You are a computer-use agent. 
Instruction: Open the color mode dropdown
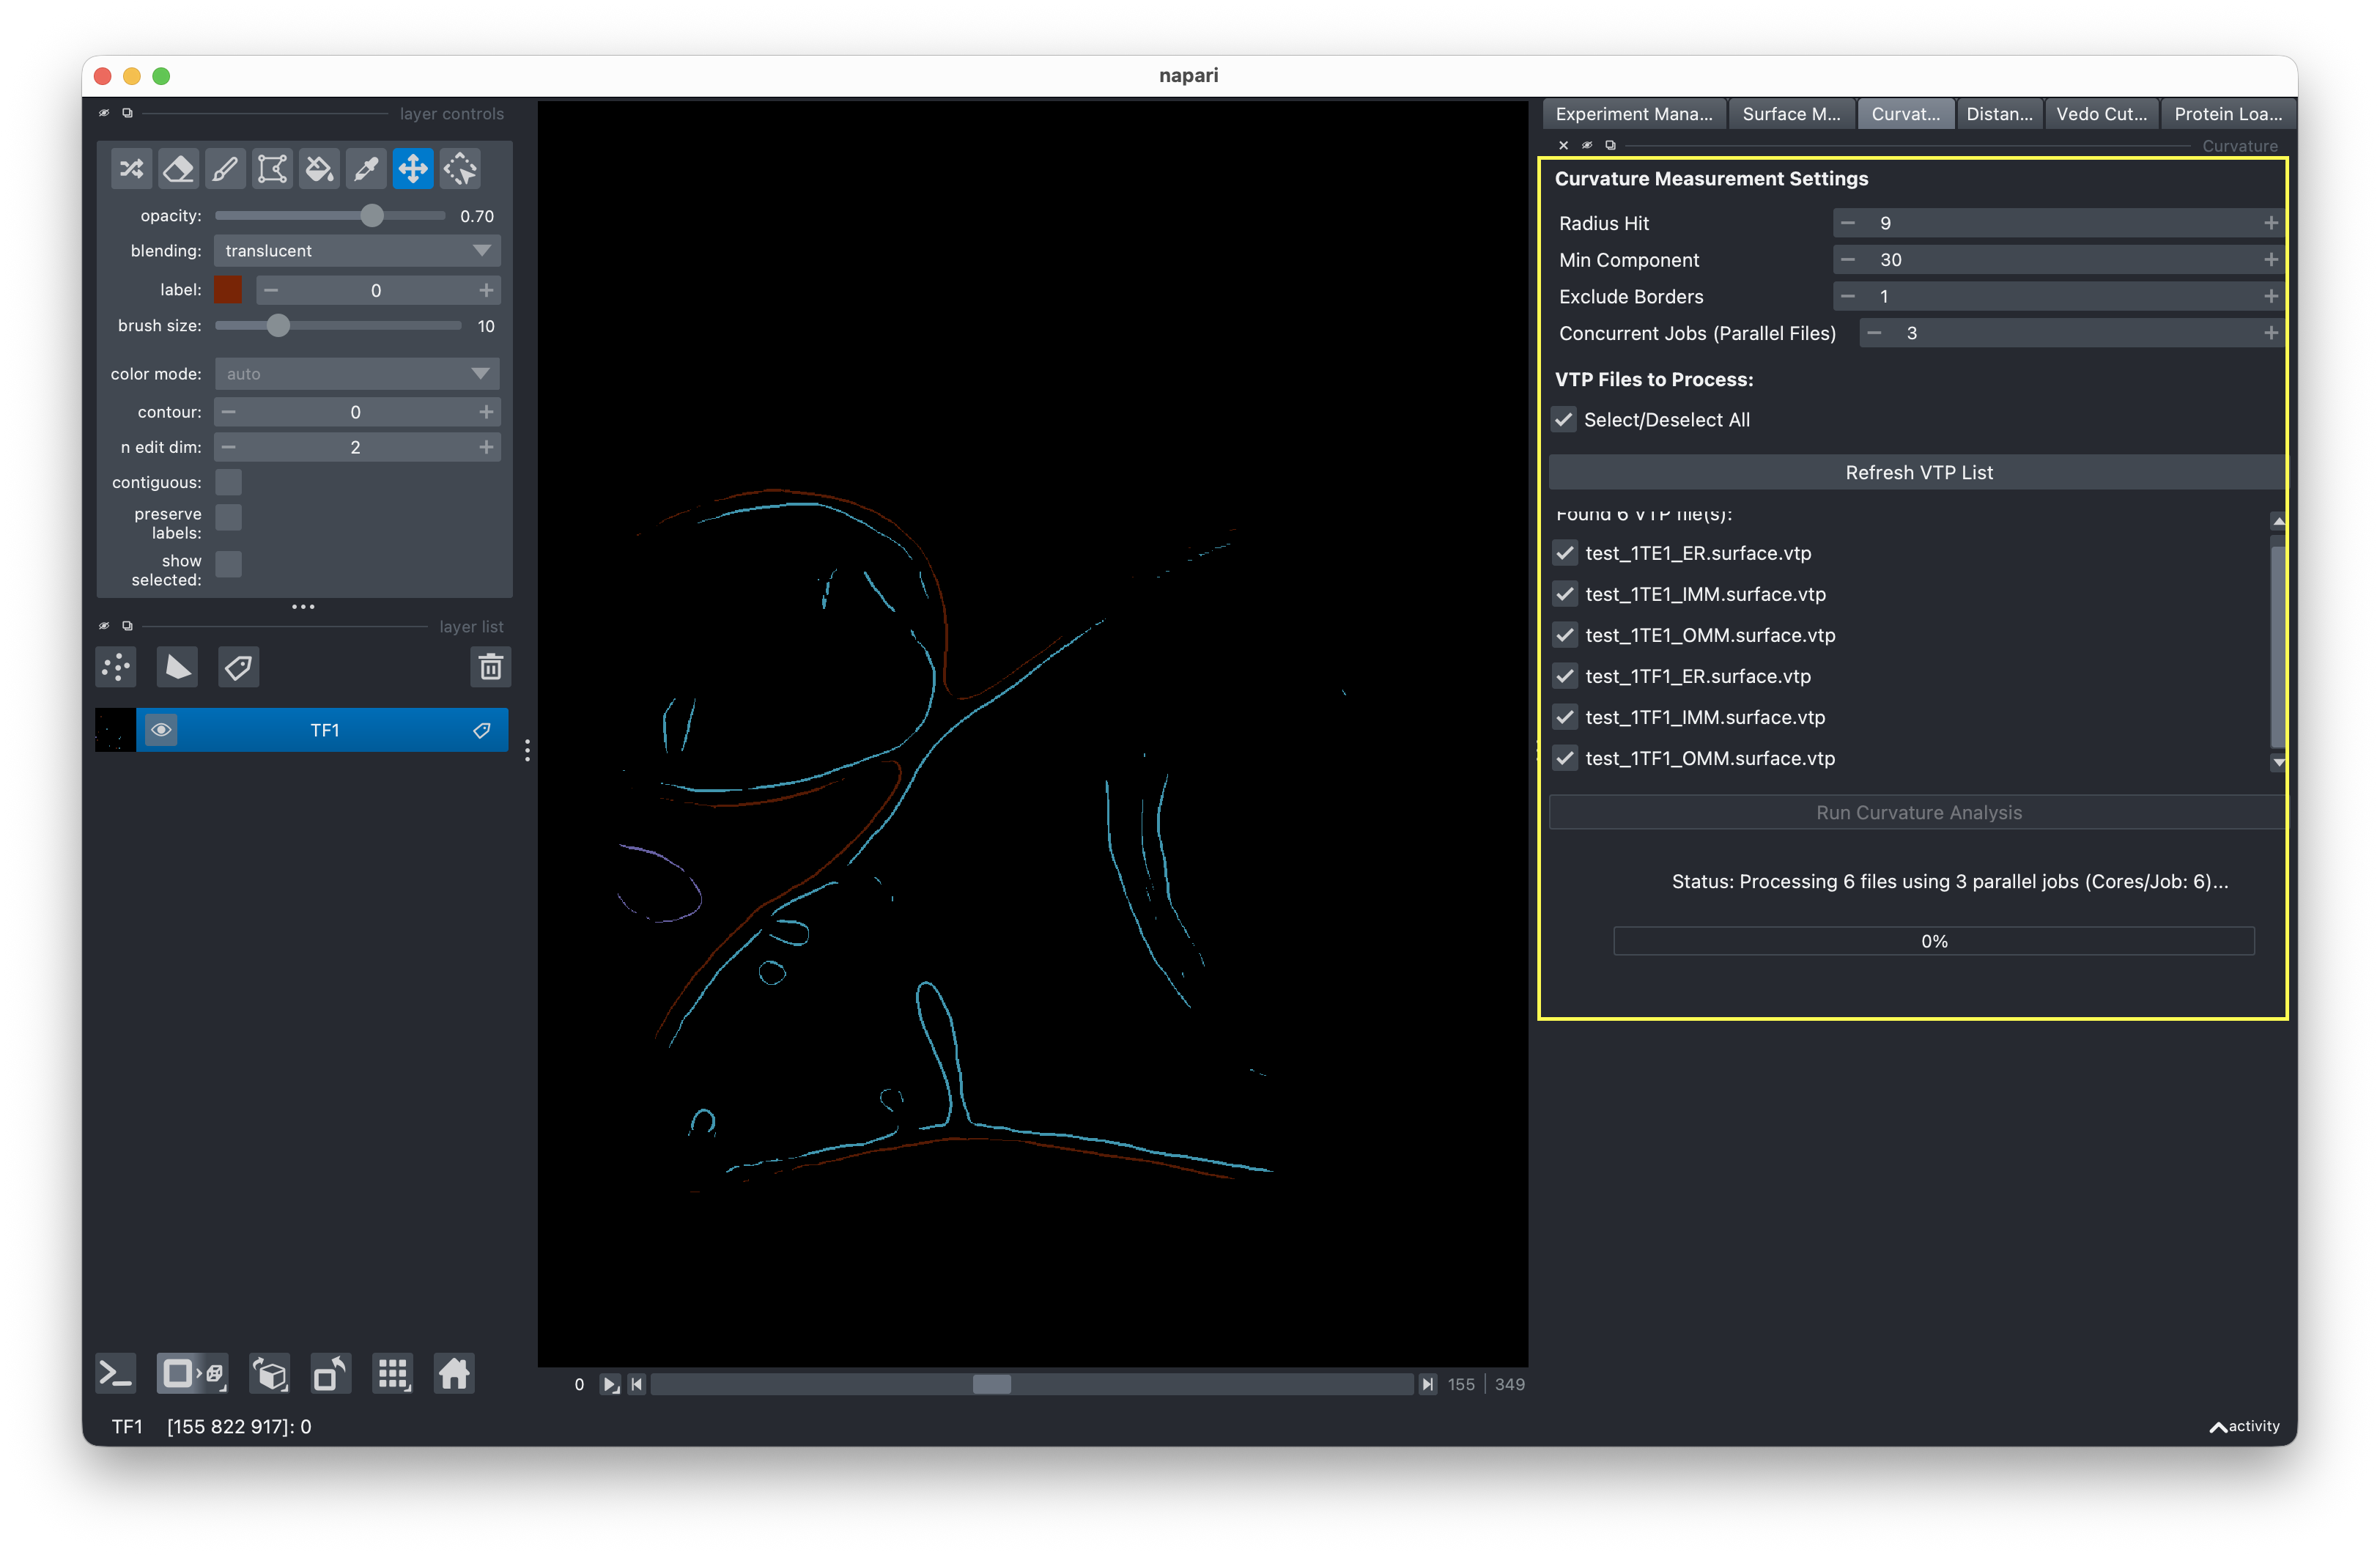357,374
